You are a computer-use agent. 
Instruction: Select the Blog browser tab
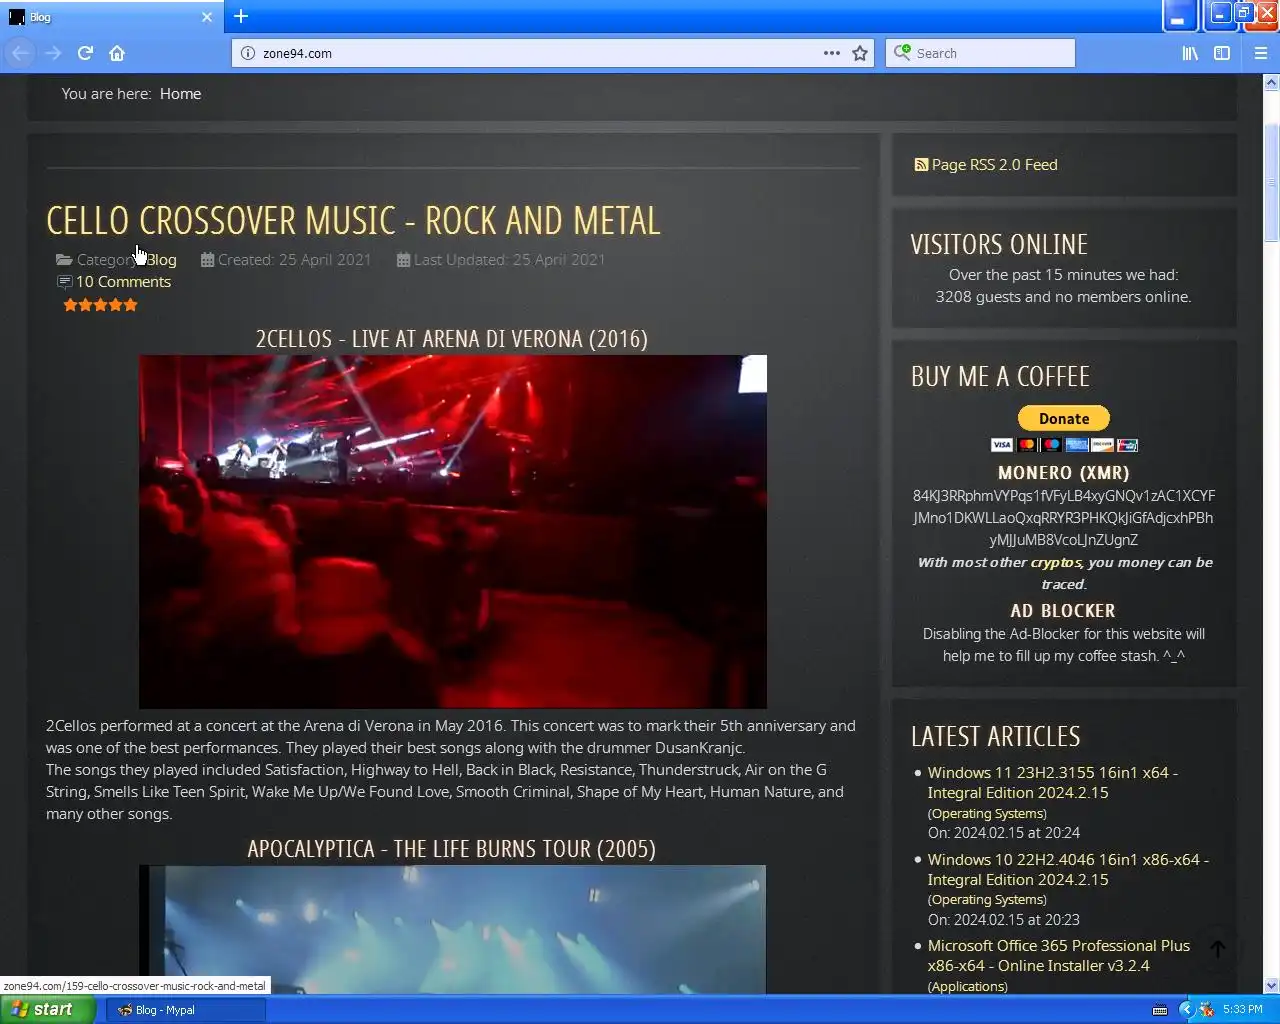112,17
